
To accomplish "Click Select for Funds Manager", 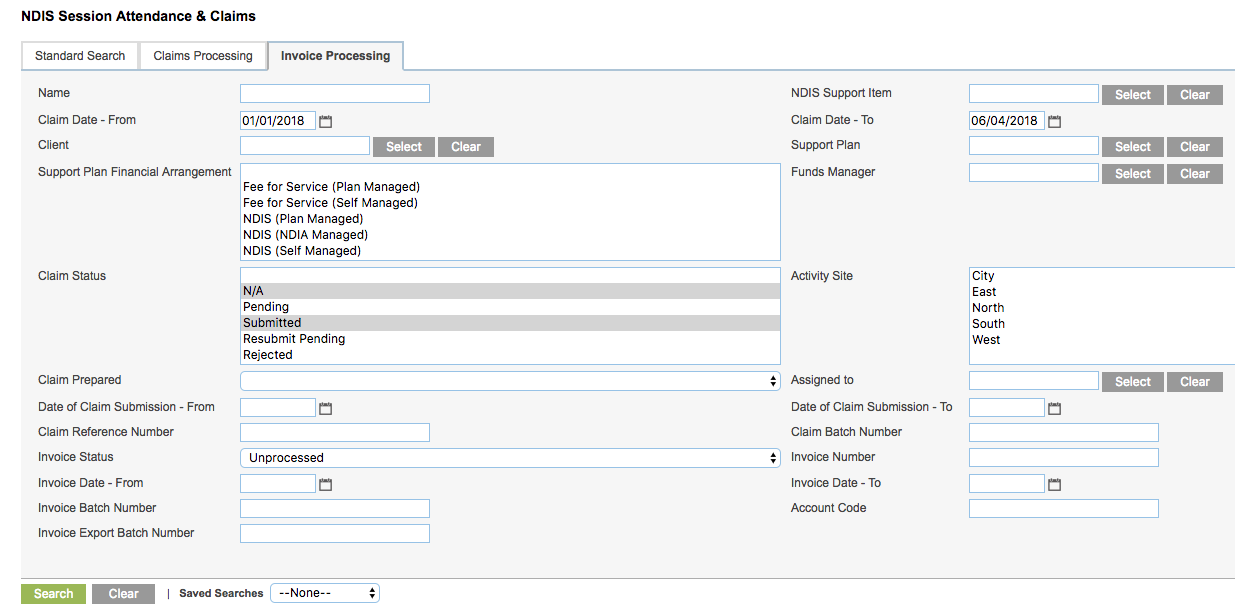I will click(1133, 174).
